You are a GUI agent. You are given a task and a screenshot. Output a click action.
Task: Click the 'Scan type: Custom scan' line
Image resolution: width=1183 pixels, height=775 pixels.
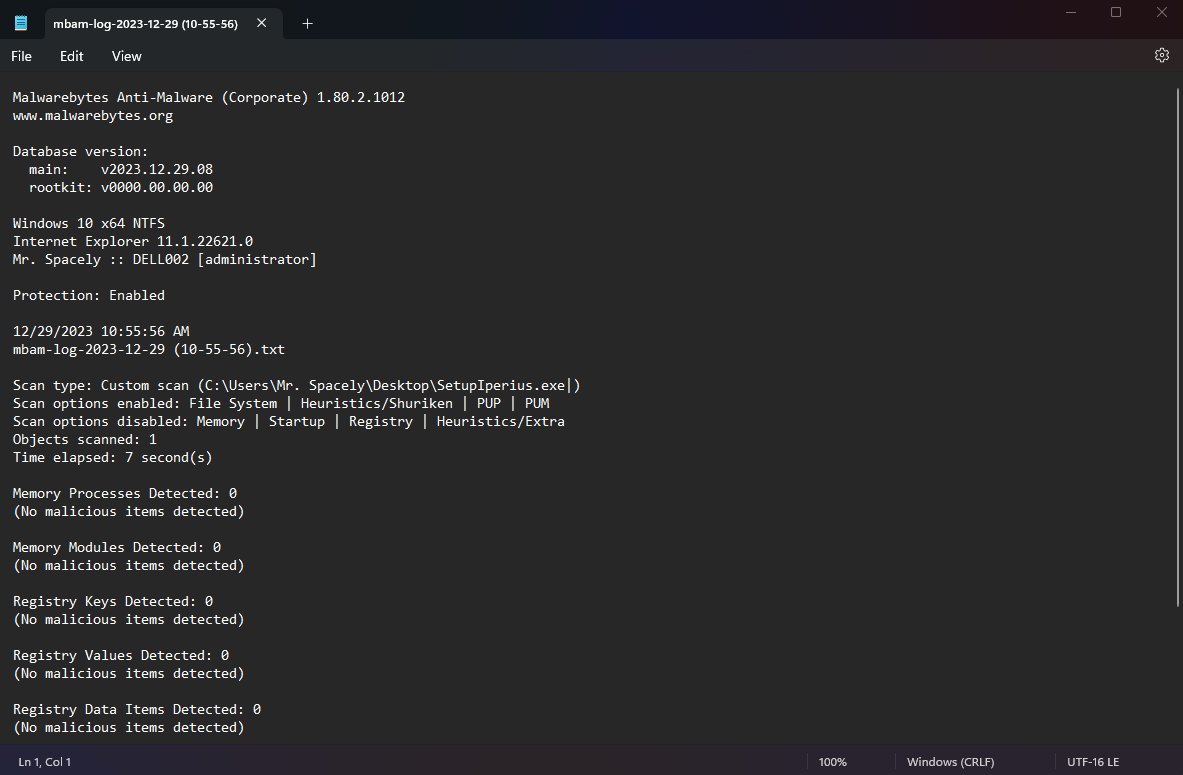[x=297, y=386]
